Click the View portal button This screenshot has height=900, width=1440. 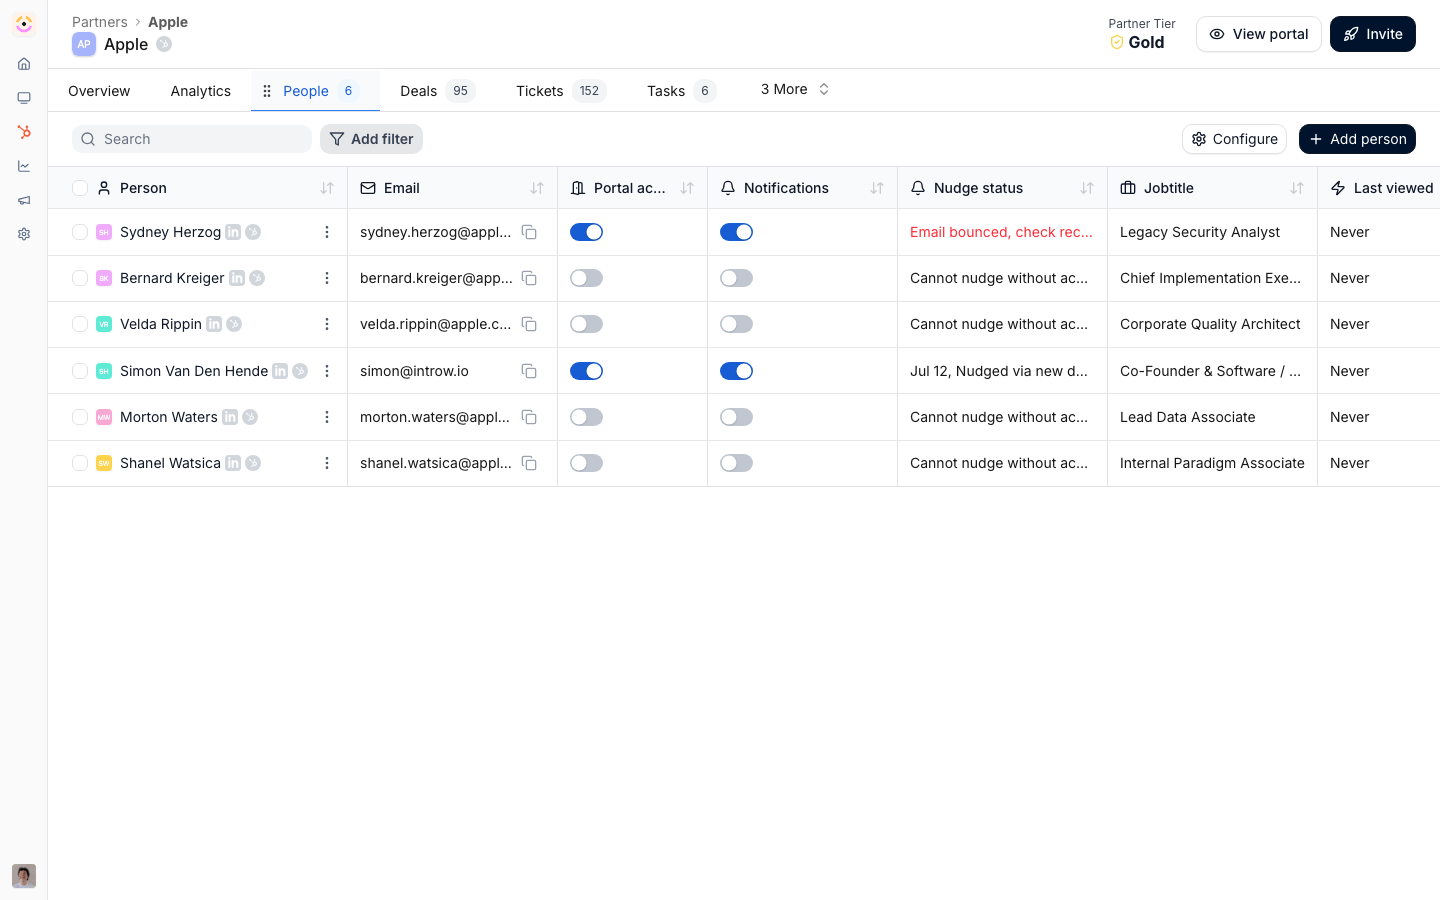point(1259,34)
